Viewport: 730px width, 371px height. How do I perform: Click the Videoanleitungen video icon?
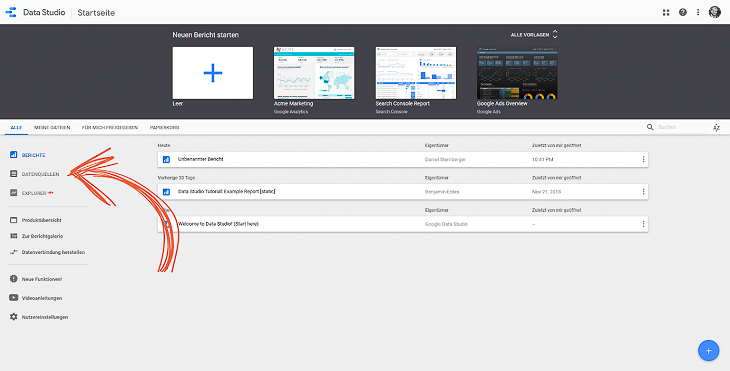coord(14,298)
